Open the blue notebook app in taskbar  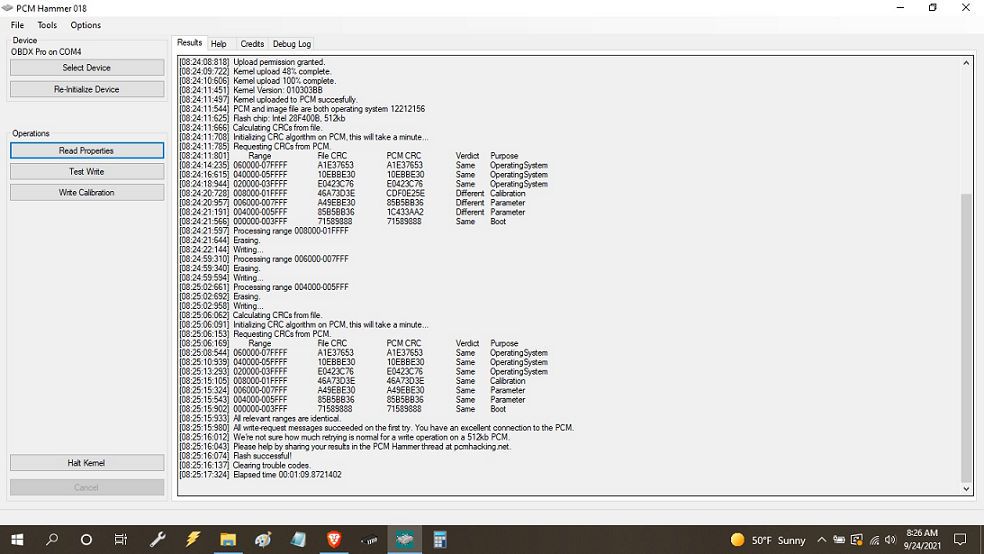(x=299, y=540)
